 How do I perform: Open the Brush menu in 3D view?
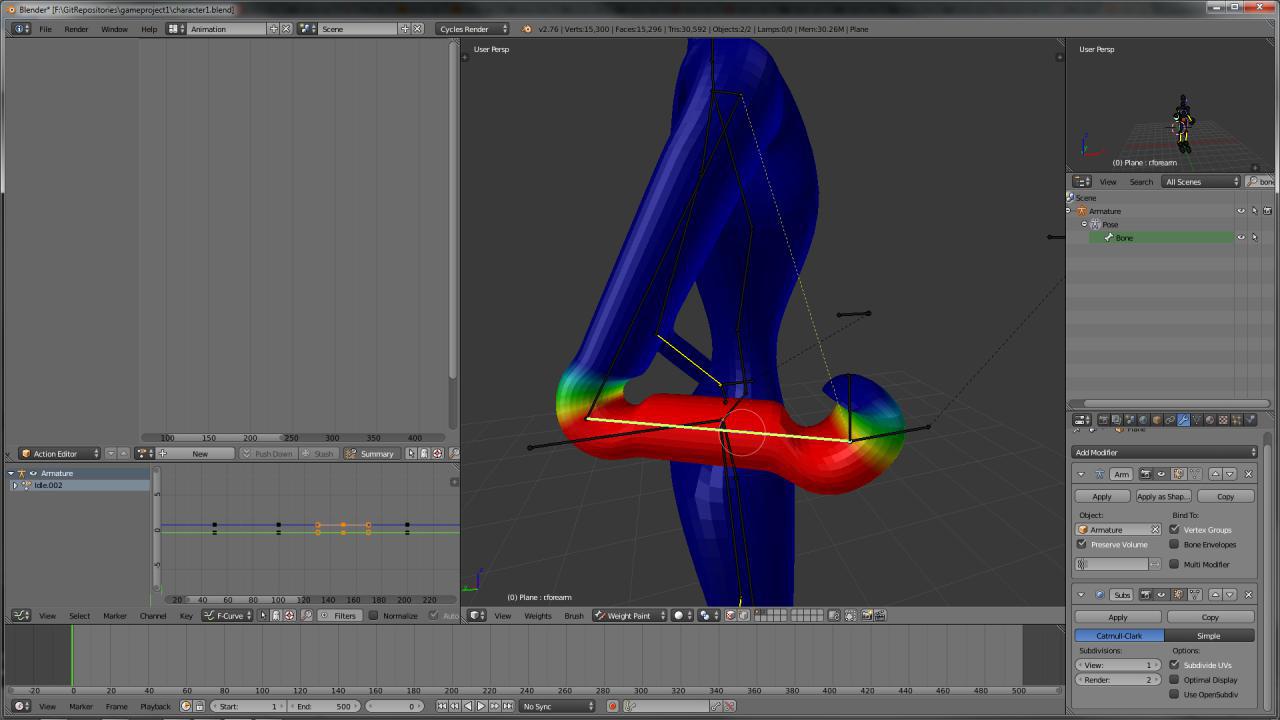pyautogui.click(x=574, y=615)
